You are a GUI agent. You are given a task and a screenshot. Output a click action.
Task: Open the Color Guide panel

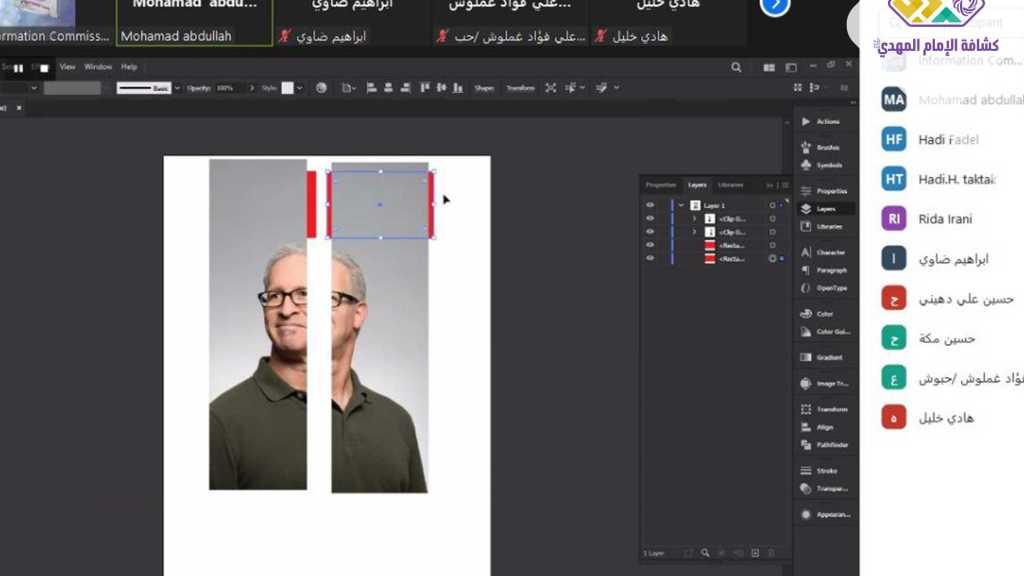click(807, 331)
